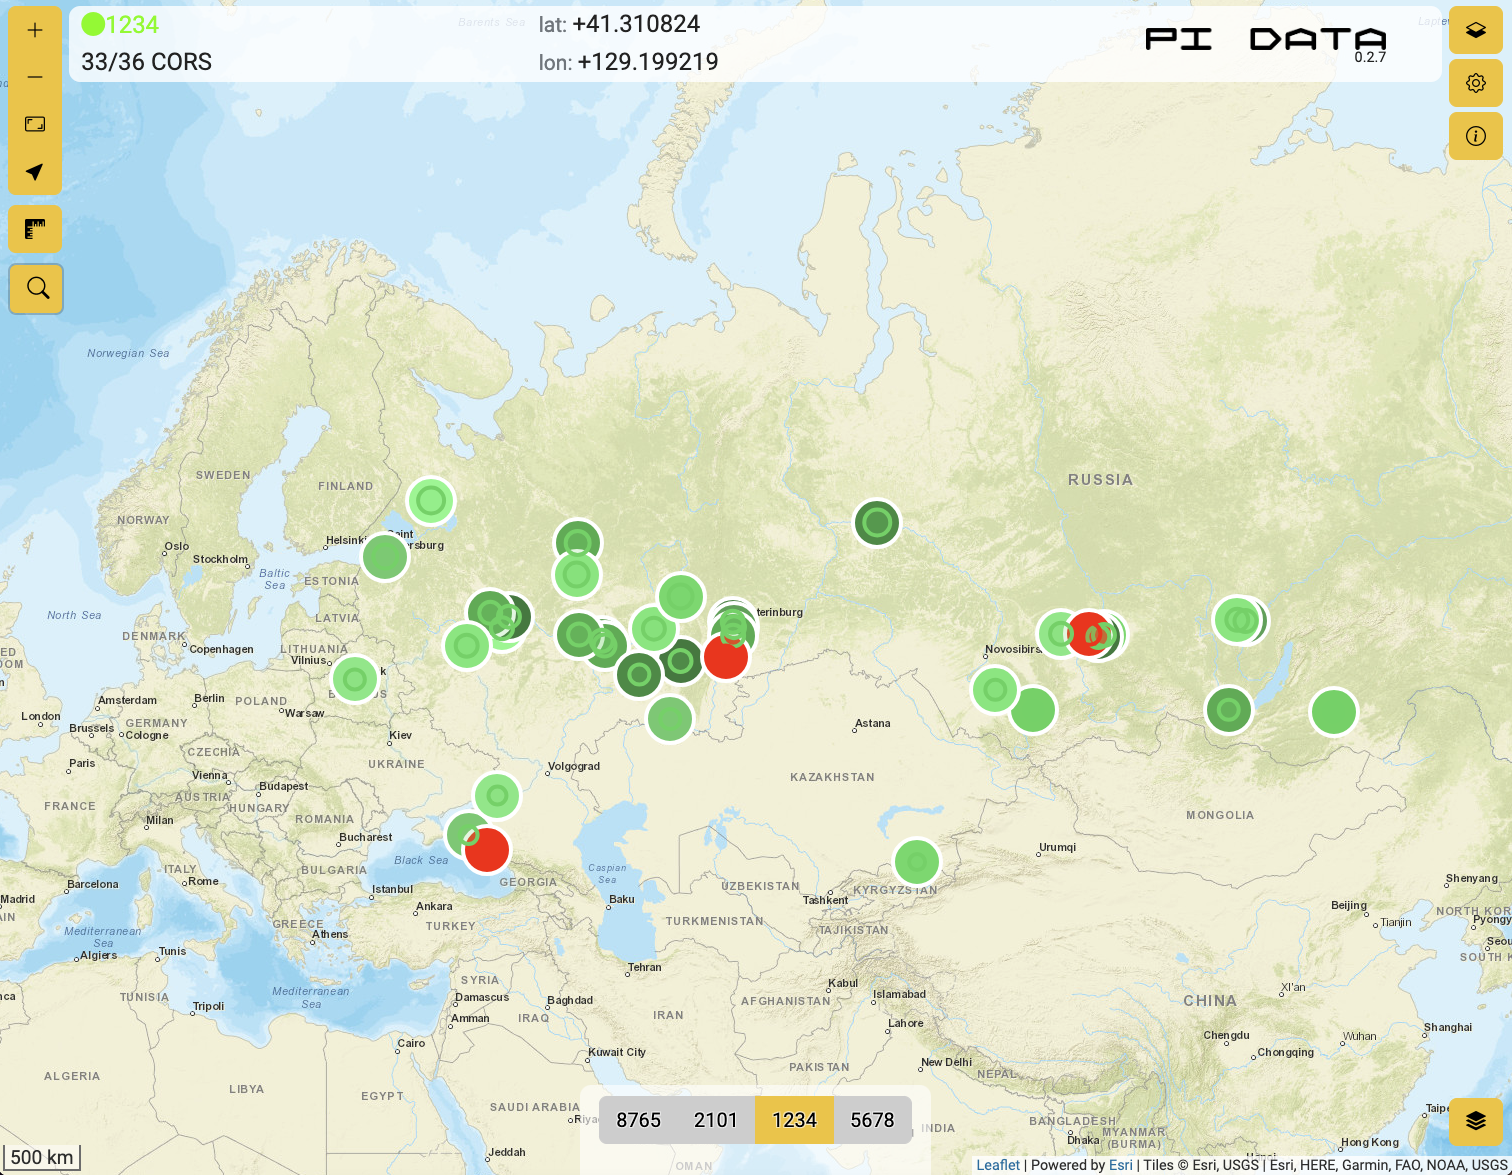Select the light green marker north of Saint Petersburg

431,501
